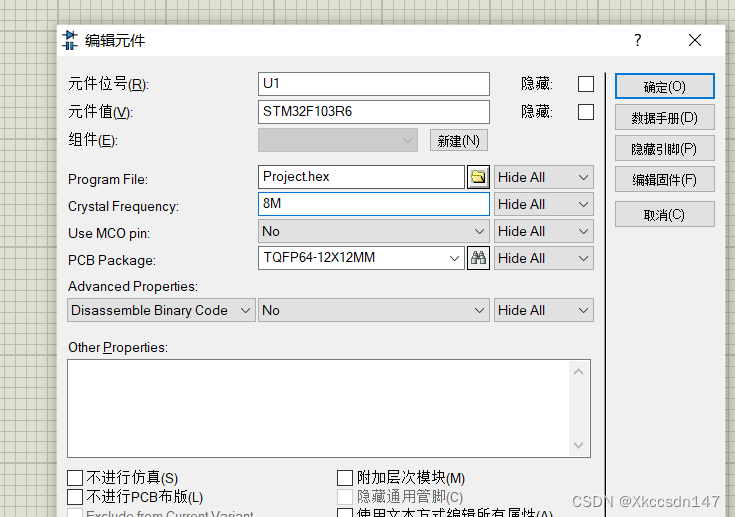Expand the Use MCO pin No dropdown

tap(374, 231)
